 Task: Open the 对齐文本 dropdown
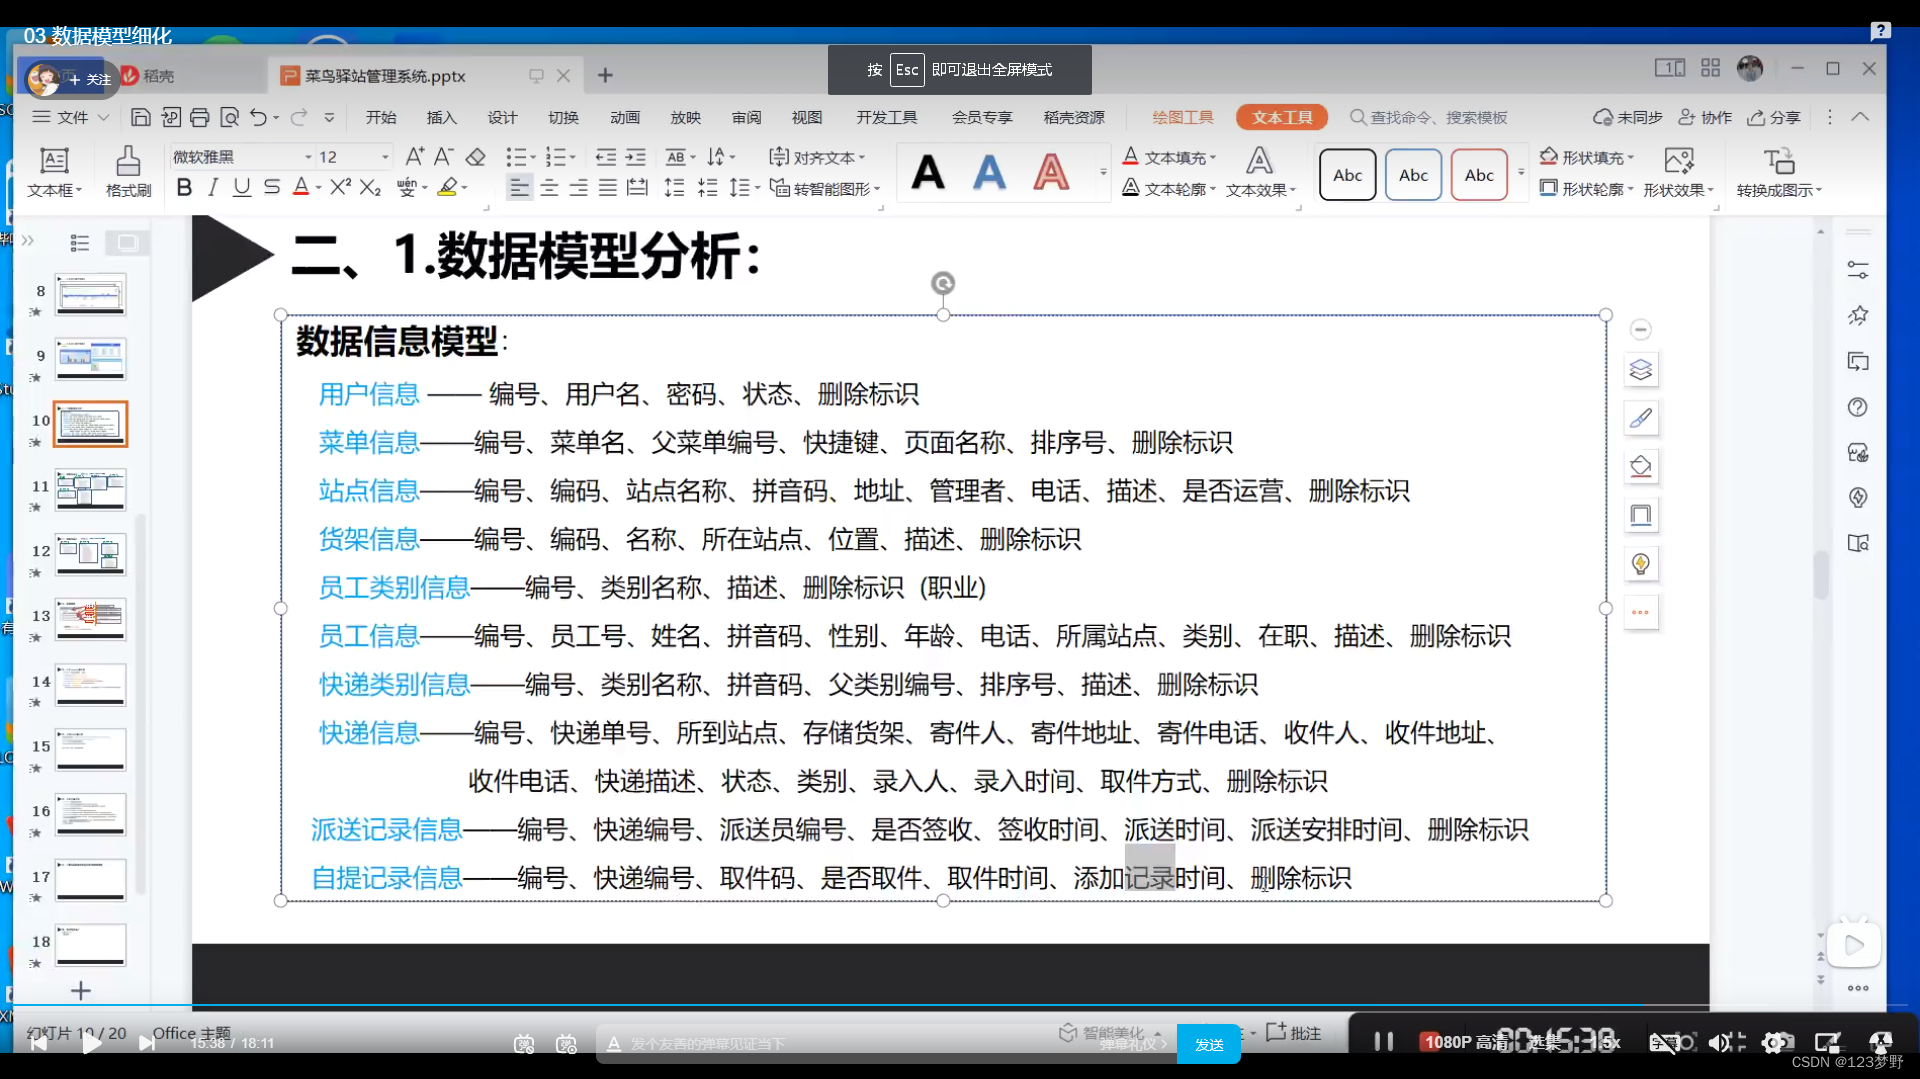click(x=817, y=157)
